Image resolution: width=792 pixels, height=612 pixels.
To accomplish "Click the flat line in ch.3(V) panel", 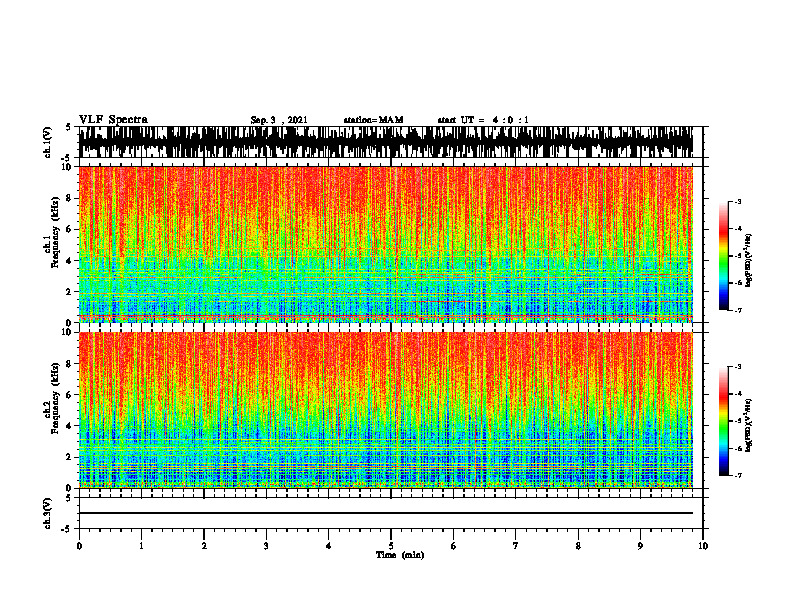I will click(386, 513).
